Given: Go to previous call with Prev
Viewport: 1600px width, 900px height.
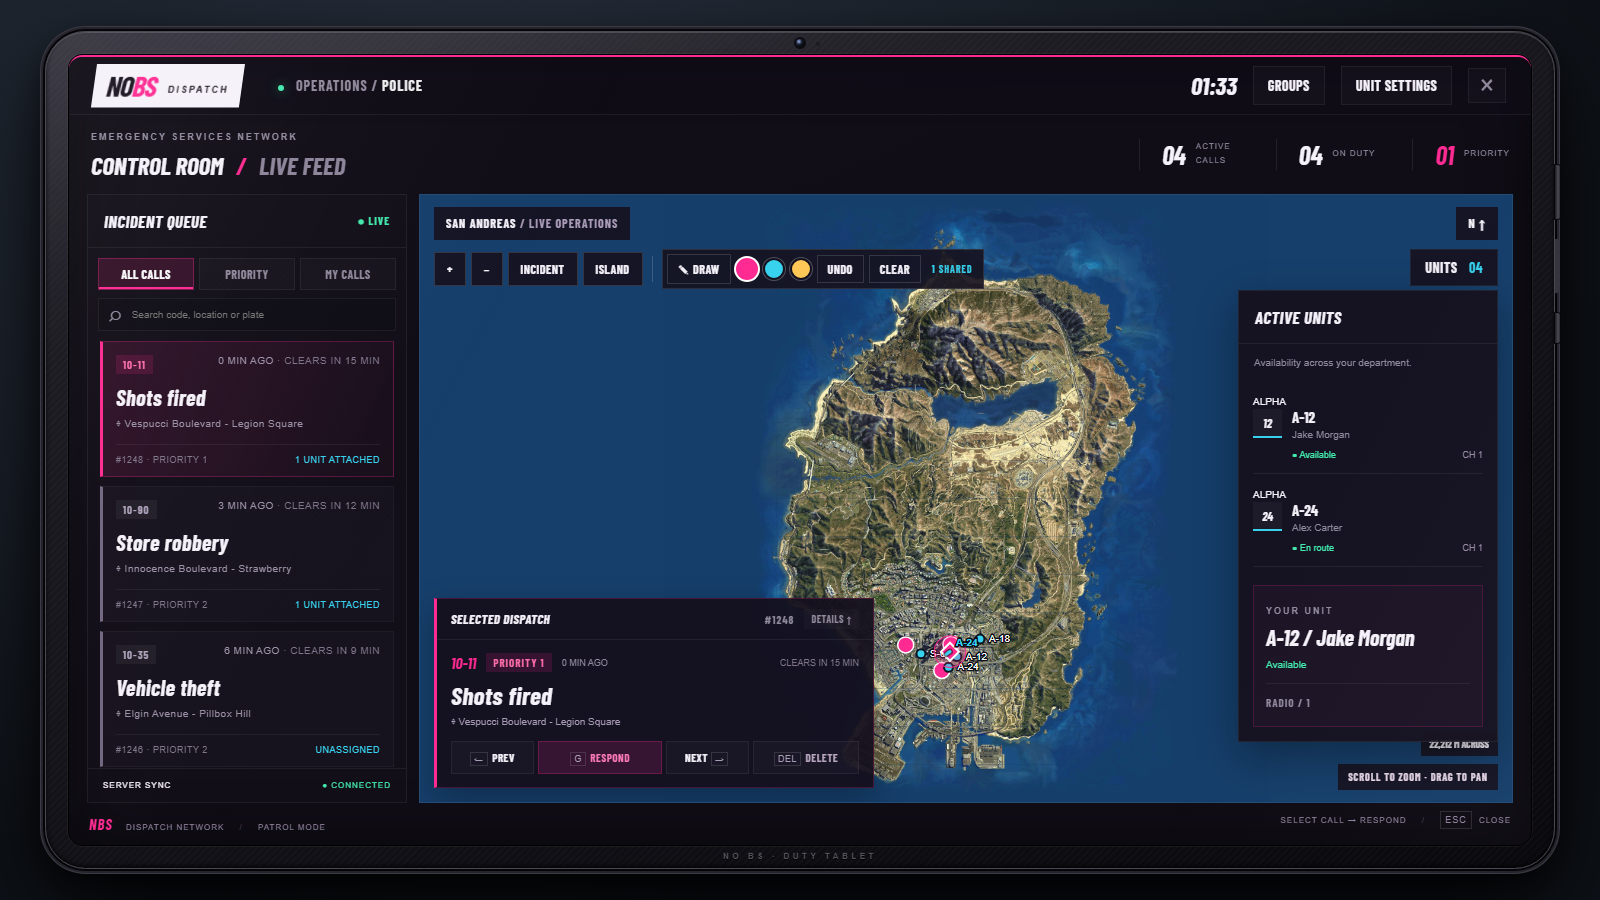Looking at the screenshot, I should pyautogui.click(x=492, y=758).
